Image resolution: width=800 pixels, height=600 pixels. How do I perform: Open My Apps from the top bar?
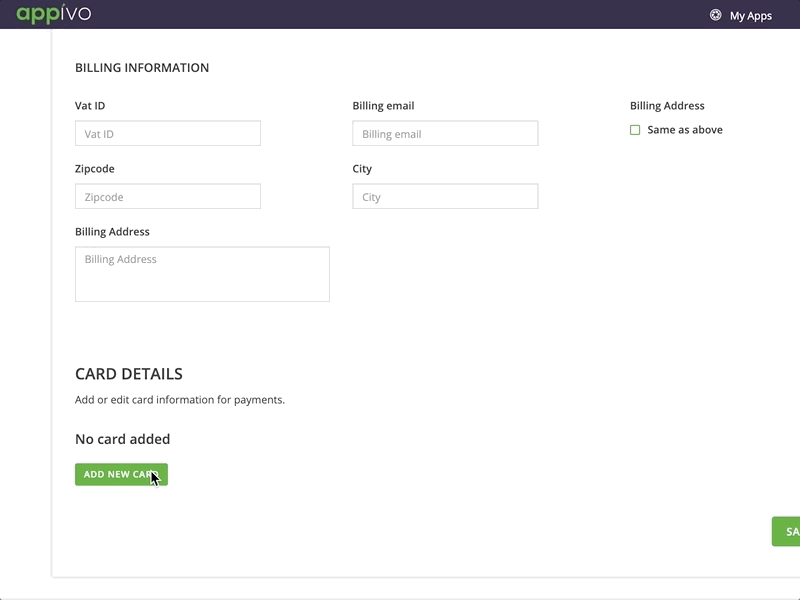tap(752, 16)
